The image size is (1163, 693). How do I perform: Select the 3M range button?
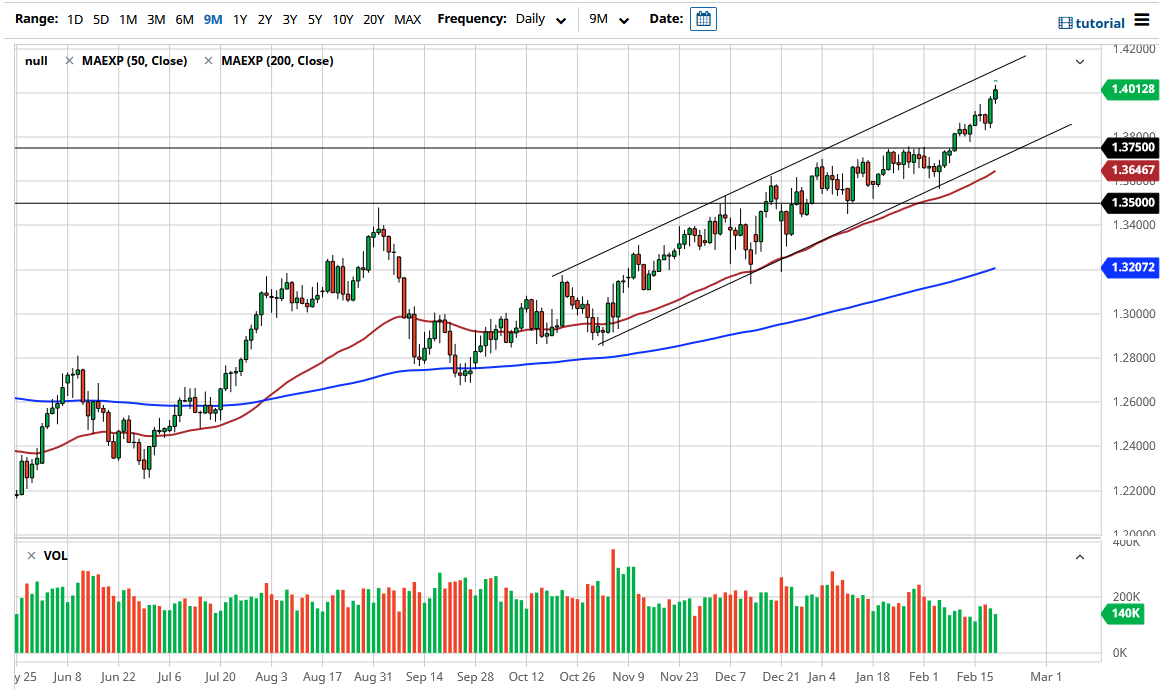[155, 18]
